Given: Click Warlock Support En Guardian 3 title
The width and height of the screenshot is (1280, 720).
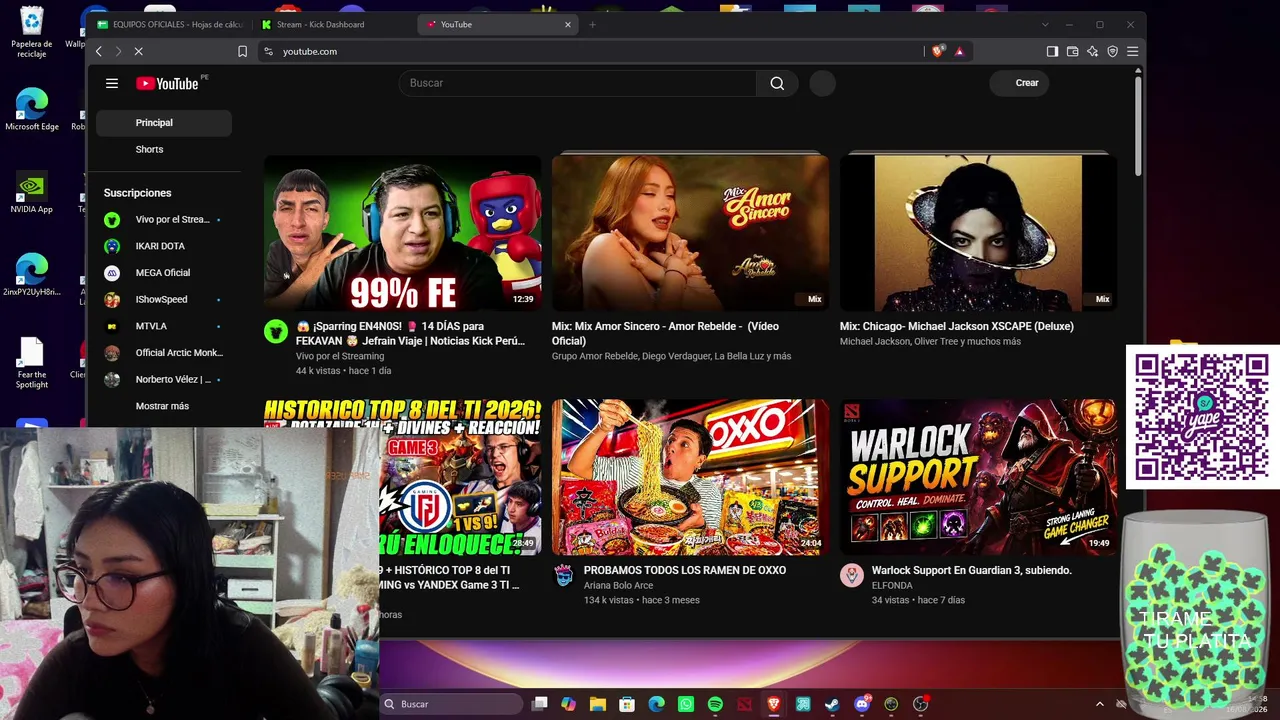Looking at the screenshot, I should (x=972, y=570).
